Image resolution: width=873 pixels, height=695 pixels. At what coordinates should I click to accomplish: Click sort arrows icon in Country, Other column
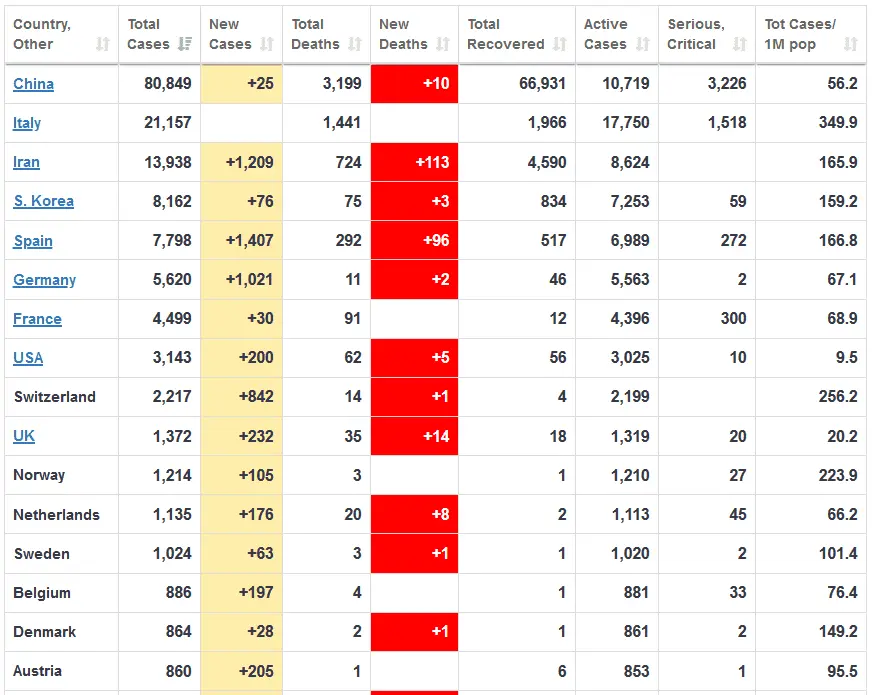(x=103, y=44)
